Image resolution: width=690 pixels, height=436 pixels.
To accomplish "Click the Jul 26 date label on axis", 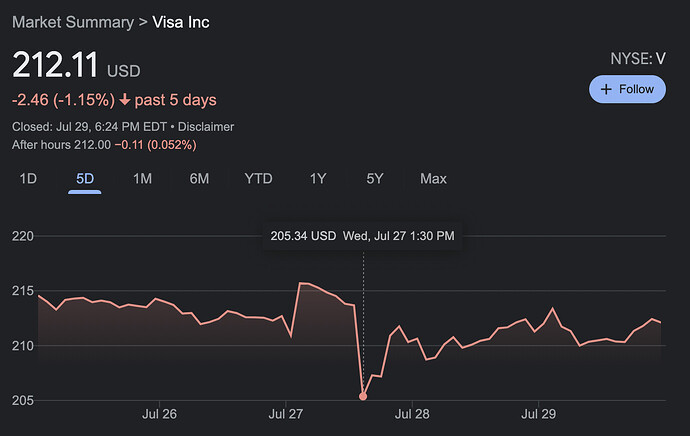I will pyautogui.click(x=160, y=413).
